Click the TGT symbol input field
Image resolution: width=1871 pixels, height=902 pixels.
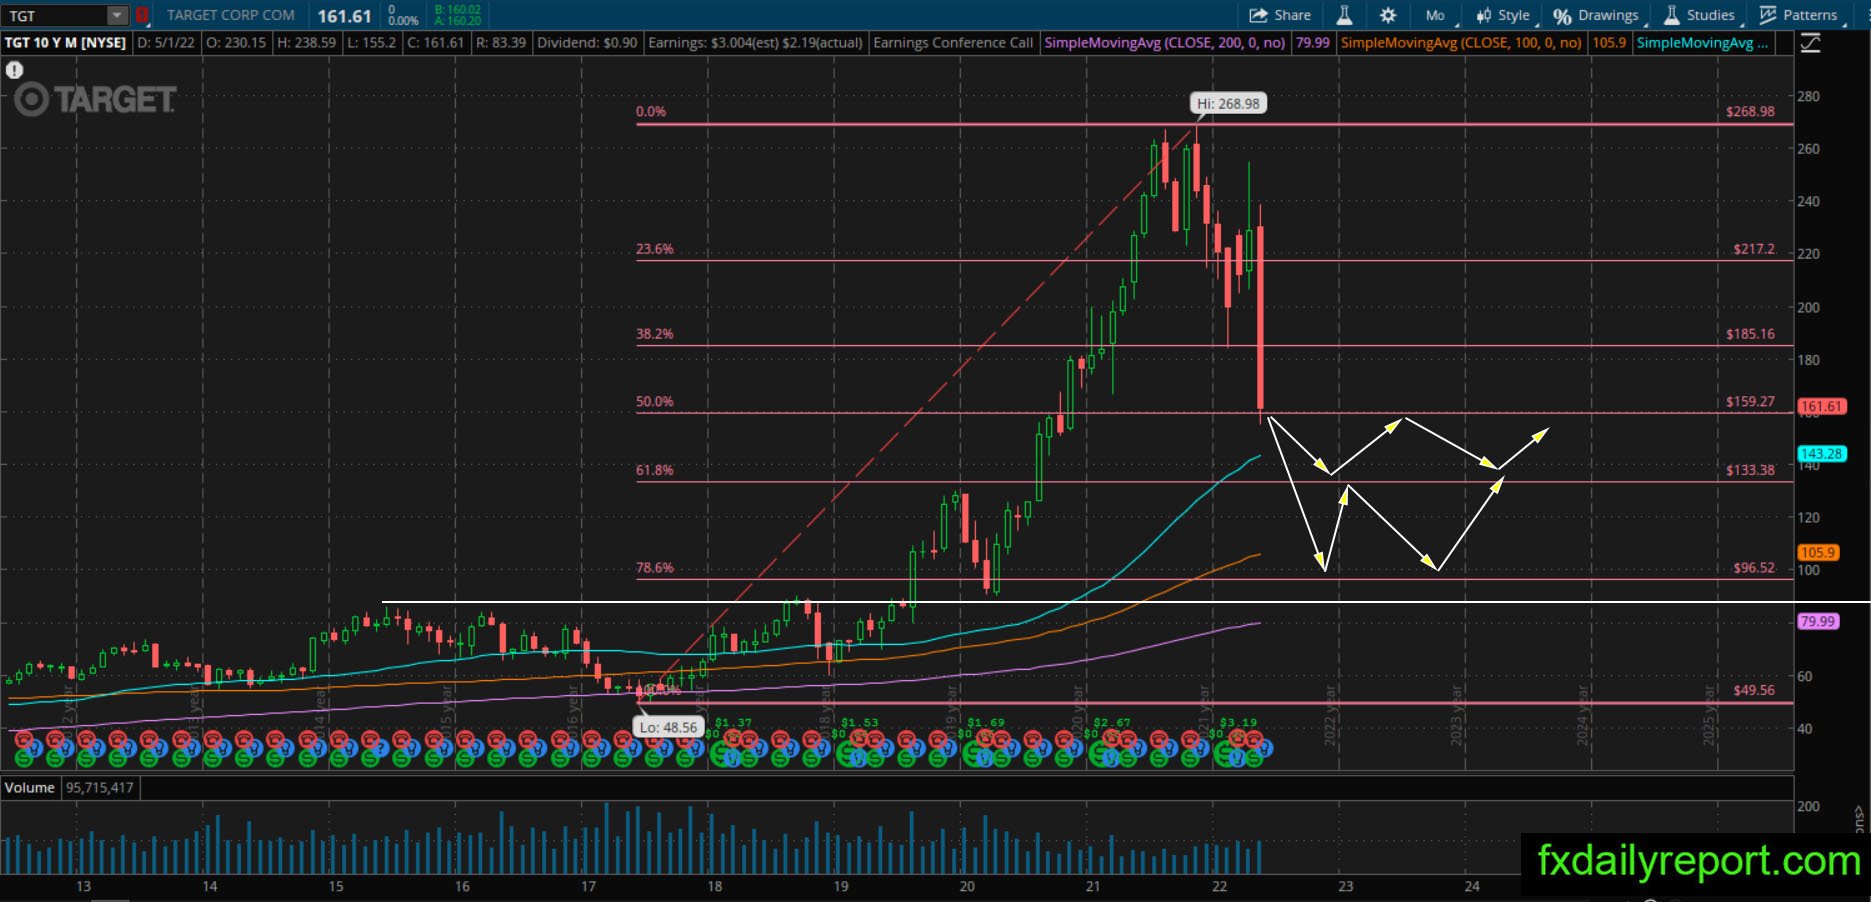pyautogui.click(x=56, y=15)
